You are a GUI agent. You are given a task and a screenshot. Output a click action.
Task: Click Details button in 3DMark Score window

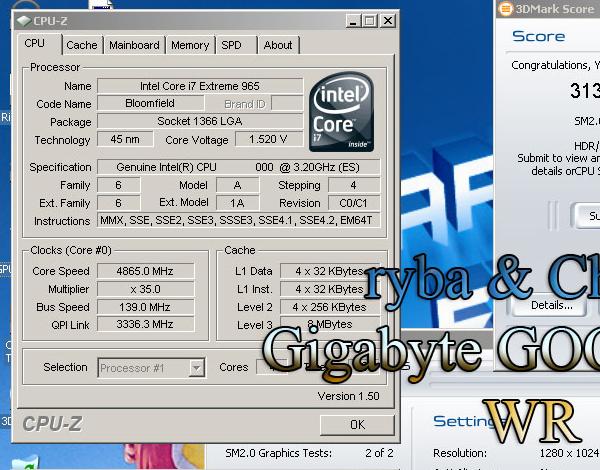click(549, 306)
